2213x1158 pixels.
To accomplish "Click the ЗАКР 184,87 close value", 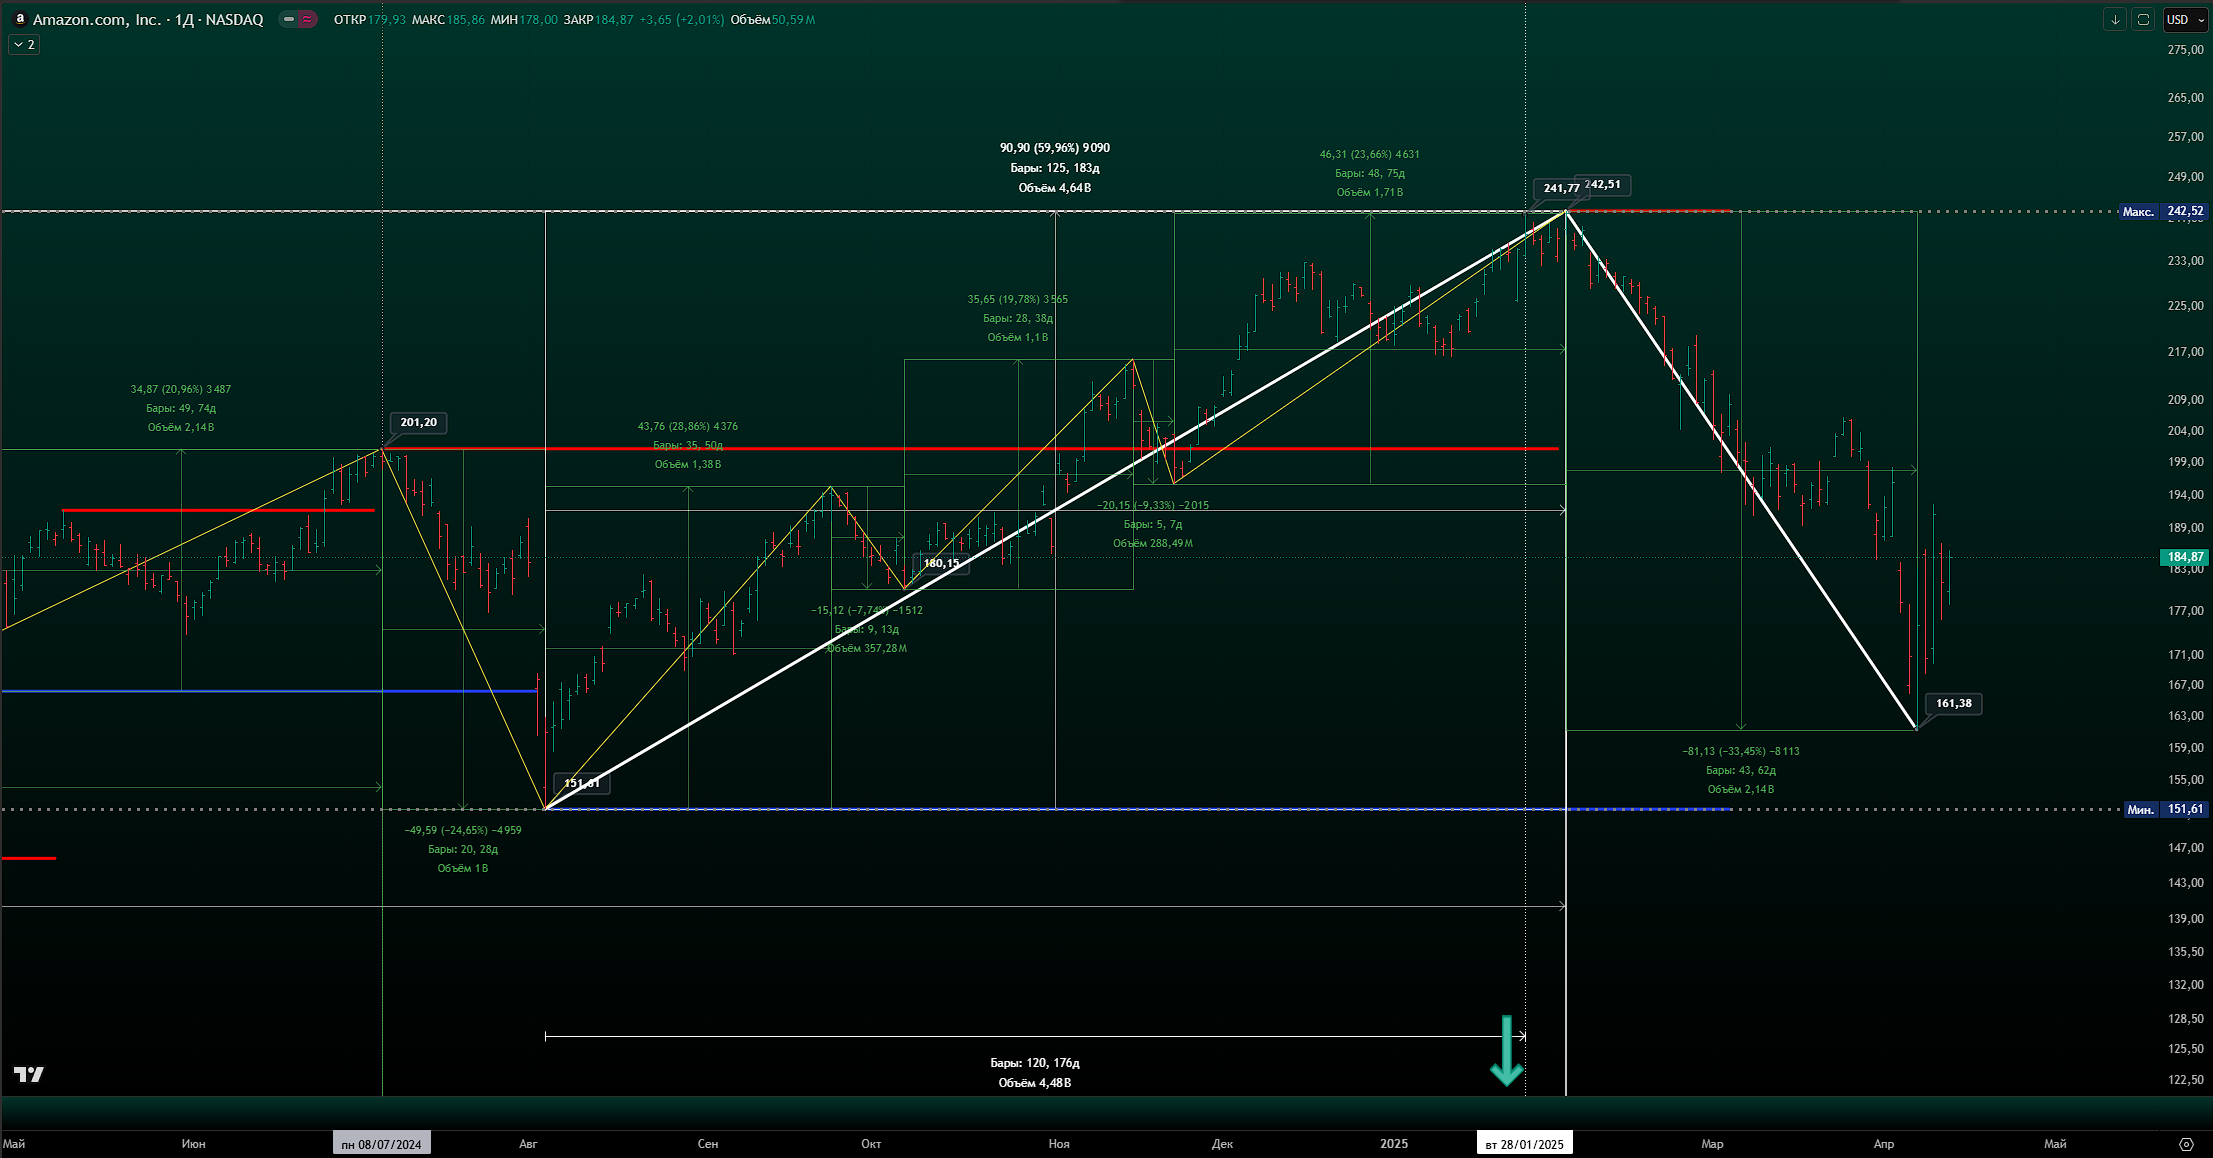I will pyautogui.click(x=598, y=20).
